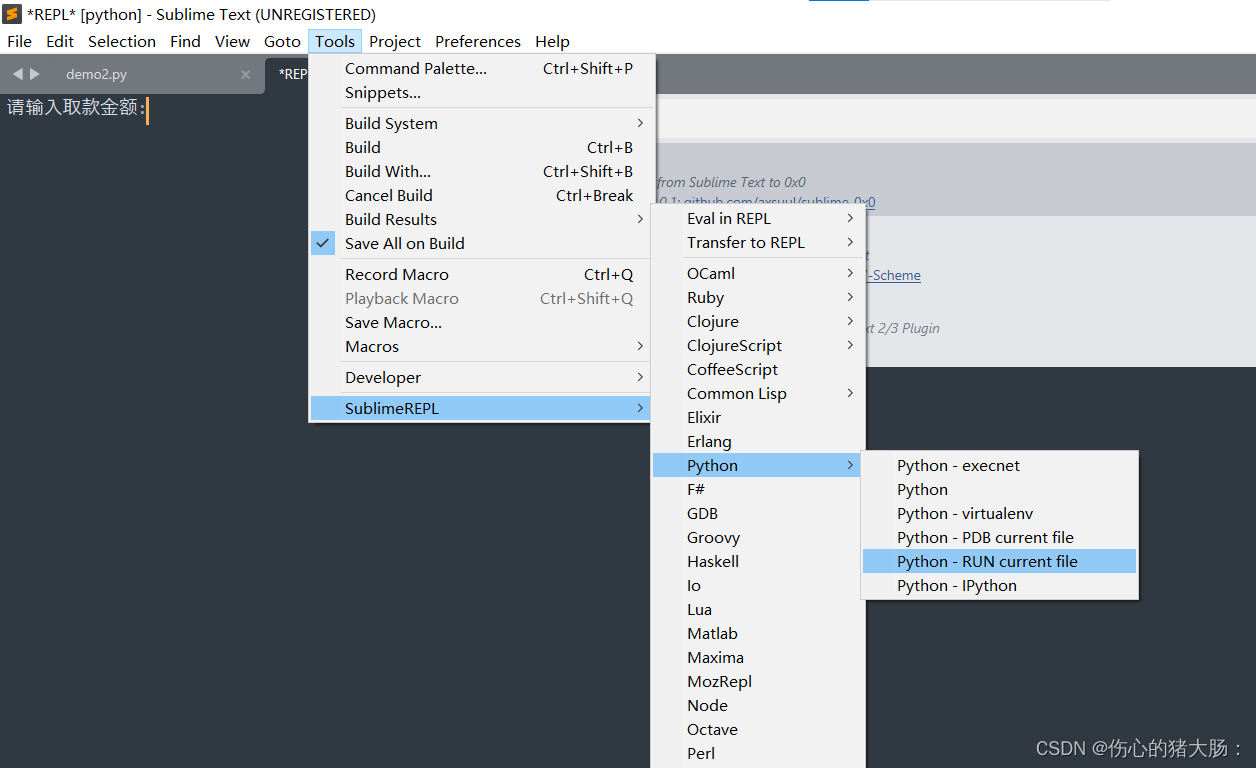Click the forward navigation arrow above the tabs
This screenshot has width=1256, height=768.
pos(34,73)
